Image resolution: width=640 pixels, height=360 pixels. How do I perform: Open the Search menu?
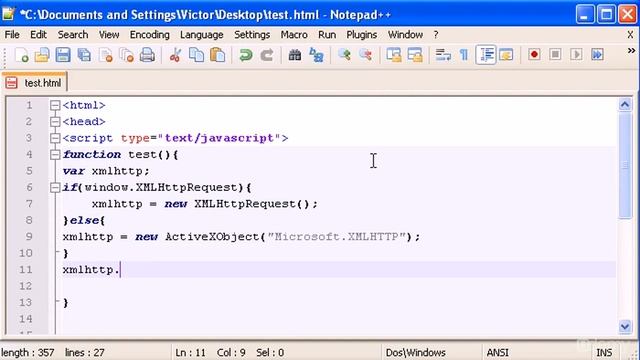[73, 35]
